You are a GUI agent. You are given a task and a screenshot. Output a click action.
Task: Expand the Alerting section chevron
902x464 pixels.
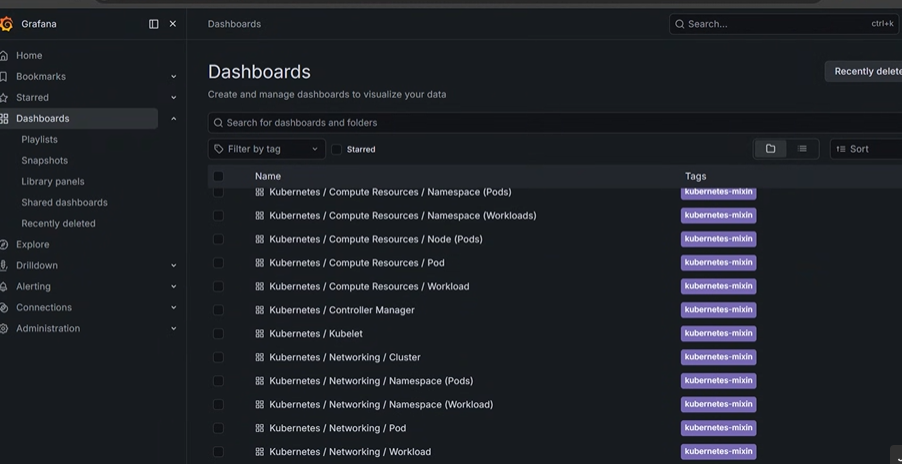tap(174, 286)
